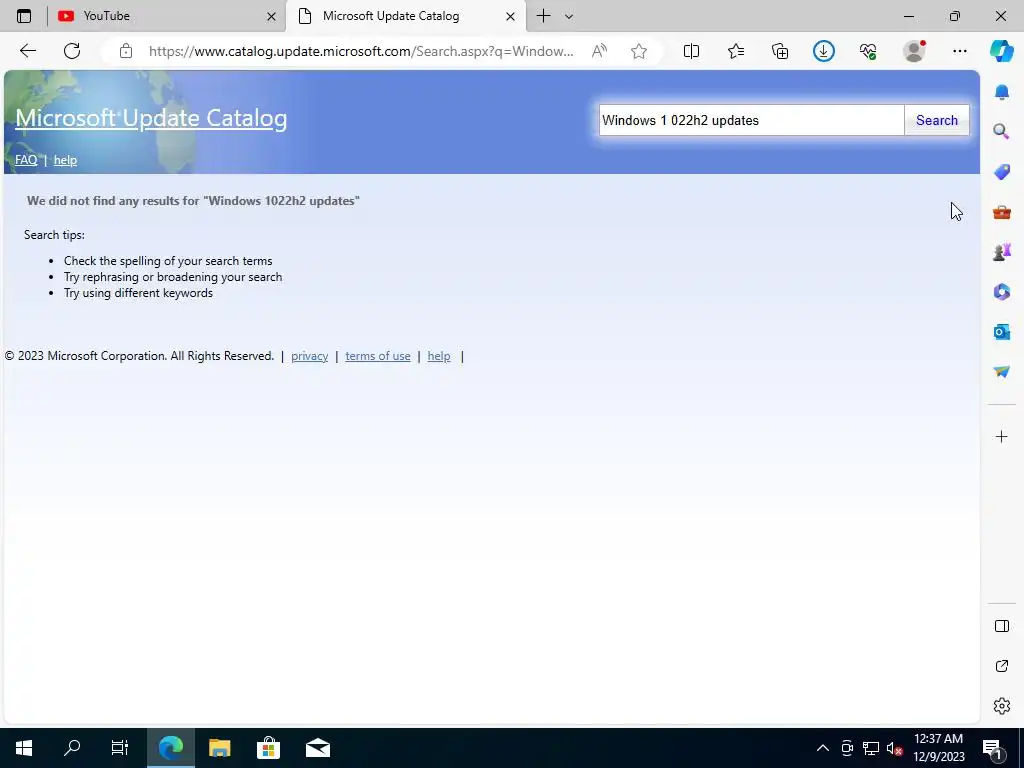Viewport: 1024px width, 768px height.
Task: Open sidebar Tools briefcase
Action: point(1001,212)
